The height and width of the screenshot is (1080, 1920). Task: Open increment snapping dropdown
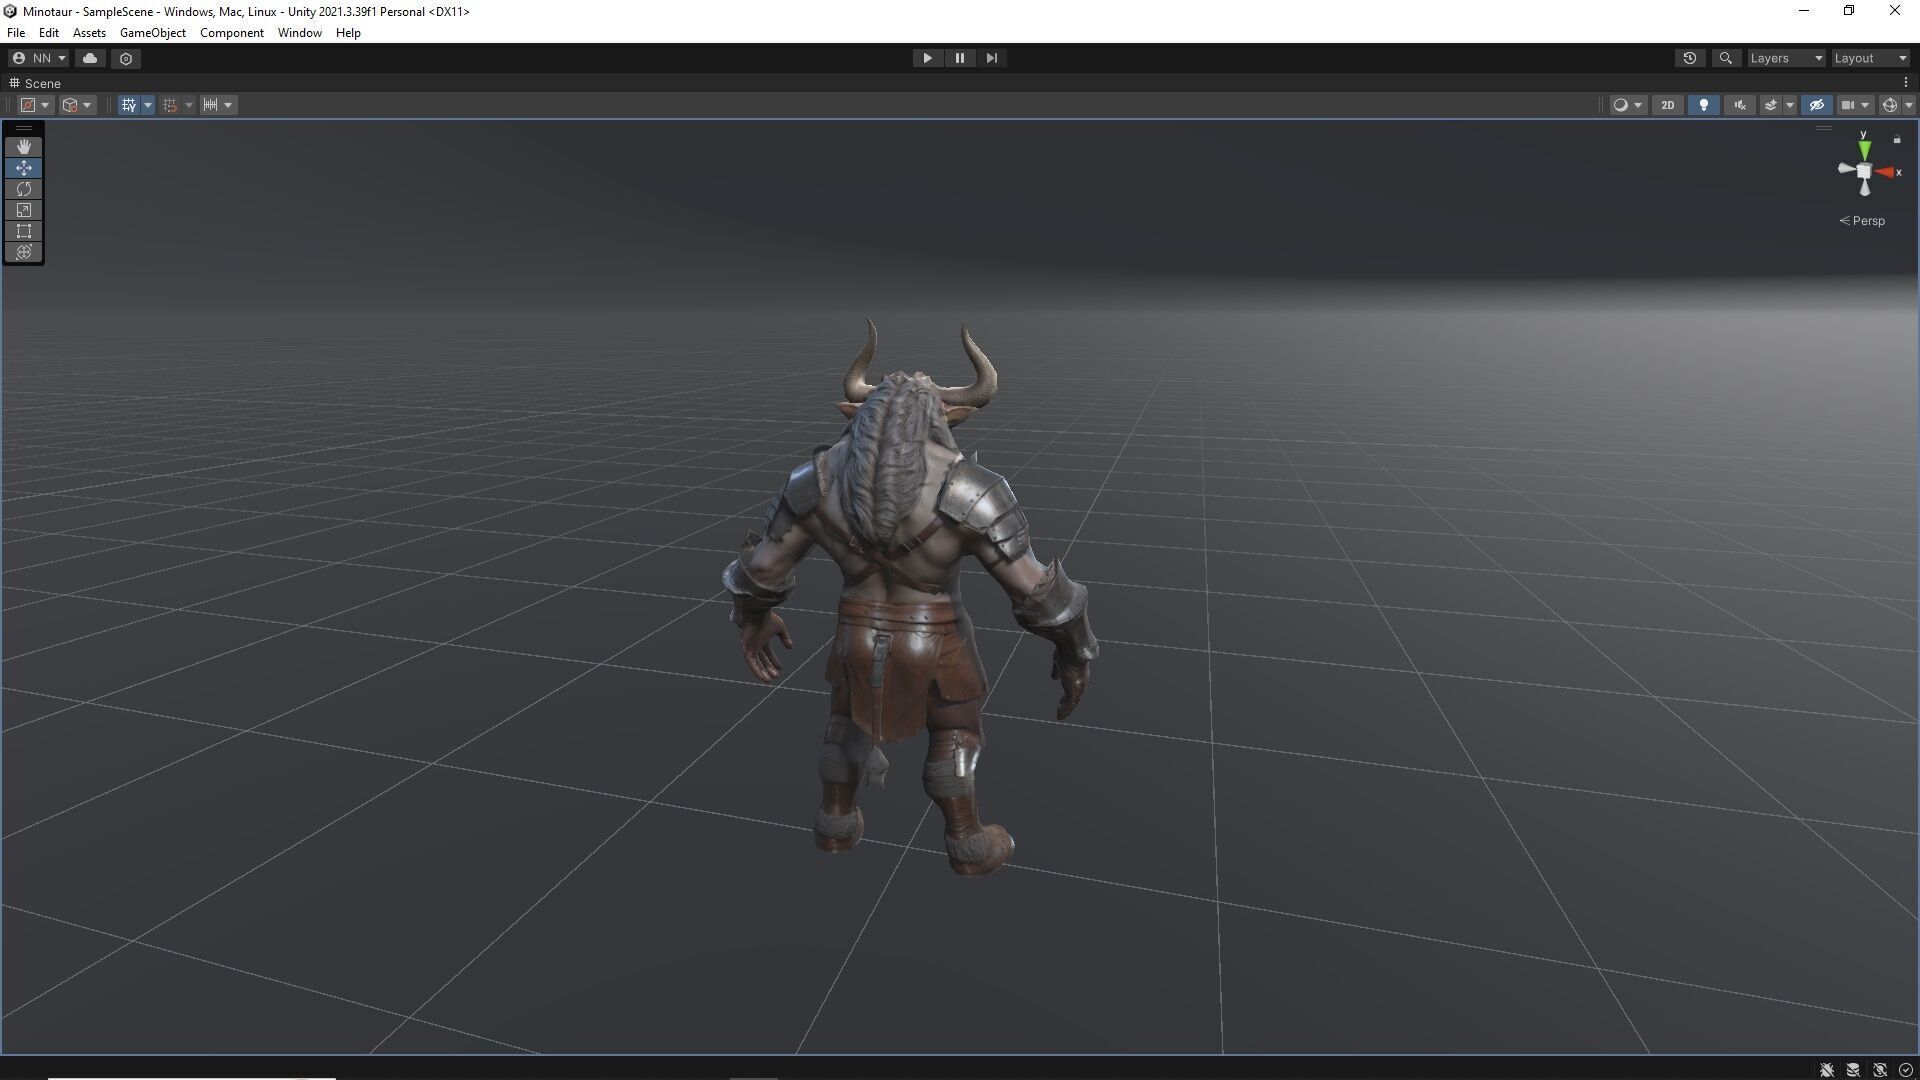pos(218,105)
